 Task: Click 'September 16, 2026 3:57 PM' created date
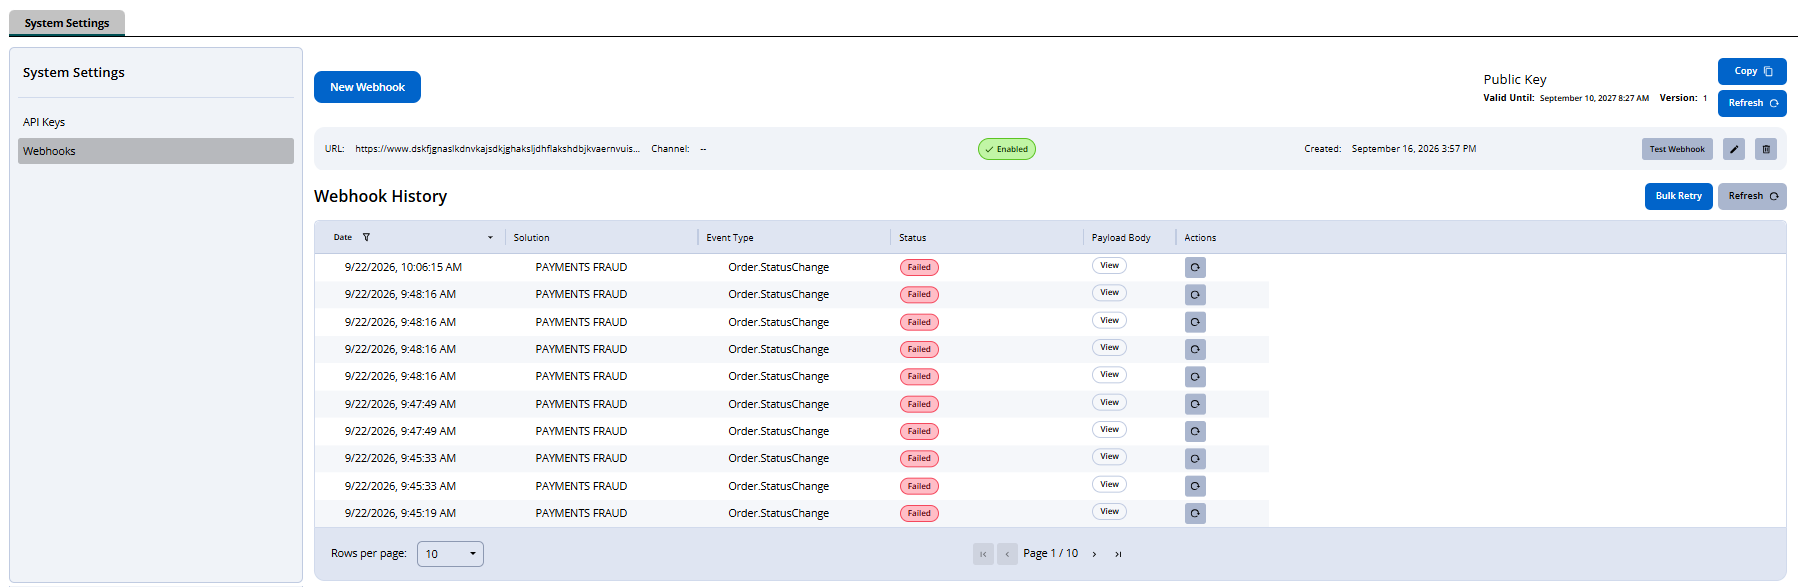[1413, 149]
